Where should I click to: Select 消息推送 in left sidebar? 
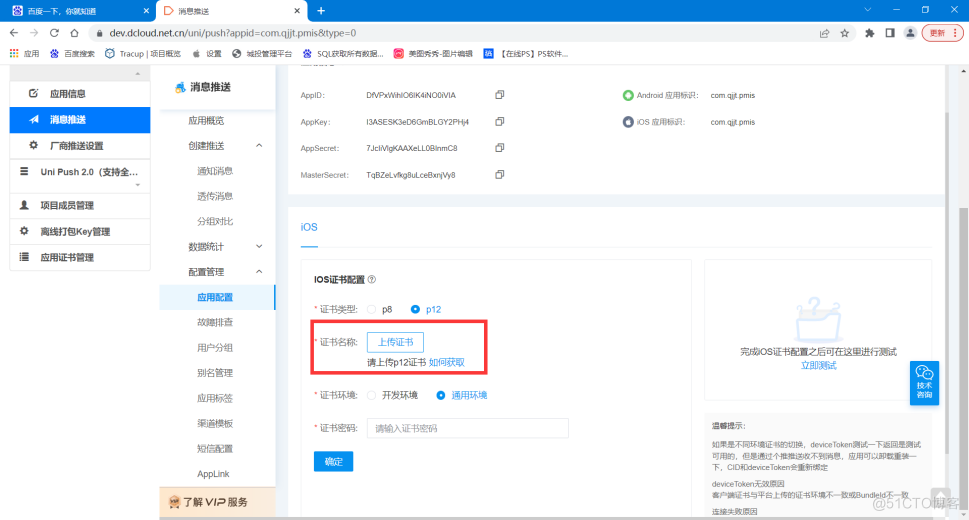80,119
